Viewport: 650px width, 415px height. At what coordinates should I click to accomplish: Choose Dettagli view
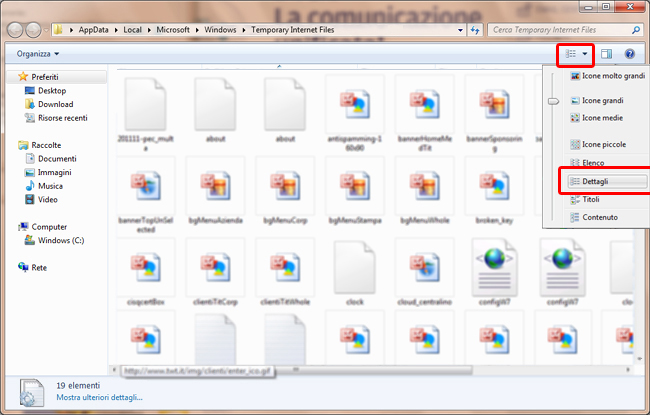[607, 181]
